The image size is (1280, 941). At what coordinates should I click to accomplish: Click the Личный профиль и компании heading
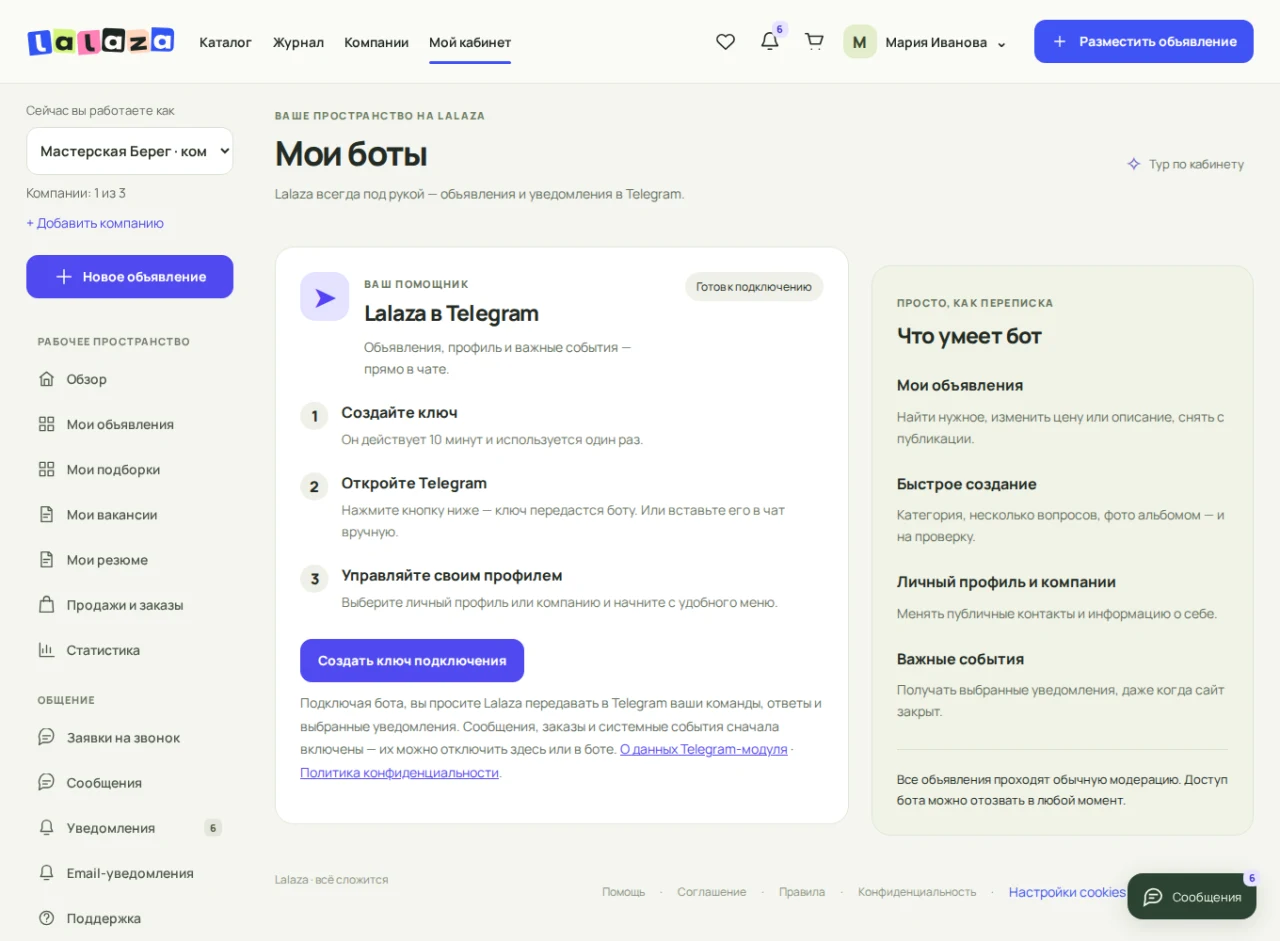[1006, 582]
